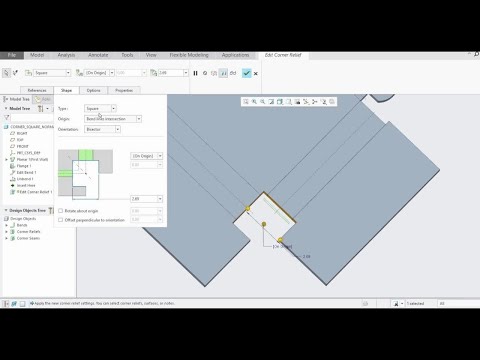Toggle the spin center icon in graphics toolbar

tap(315, 102)
